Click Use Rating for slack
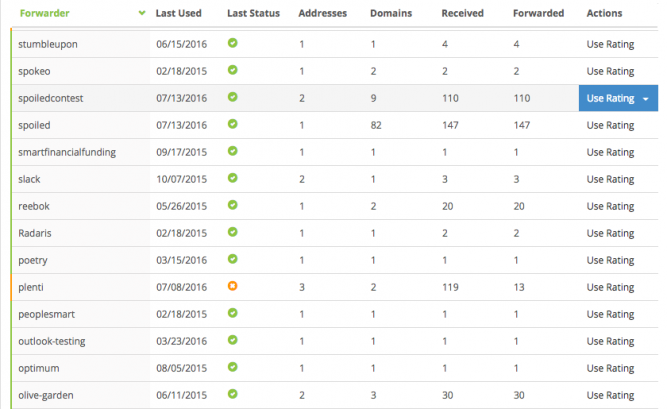 click(x=610, y=179)
